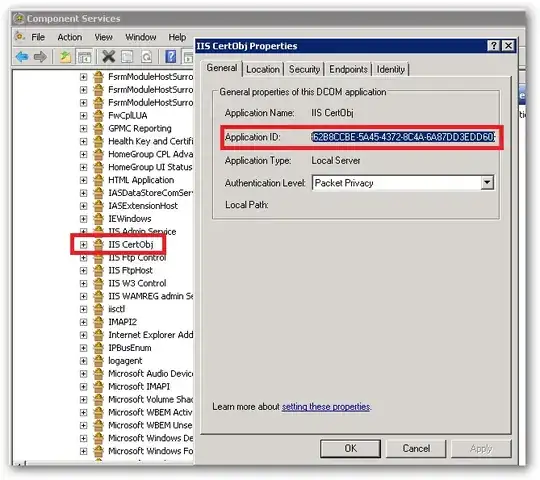540x480 pixels.
Task: Expand the HTML Application tree node
Action: (83, 180)
